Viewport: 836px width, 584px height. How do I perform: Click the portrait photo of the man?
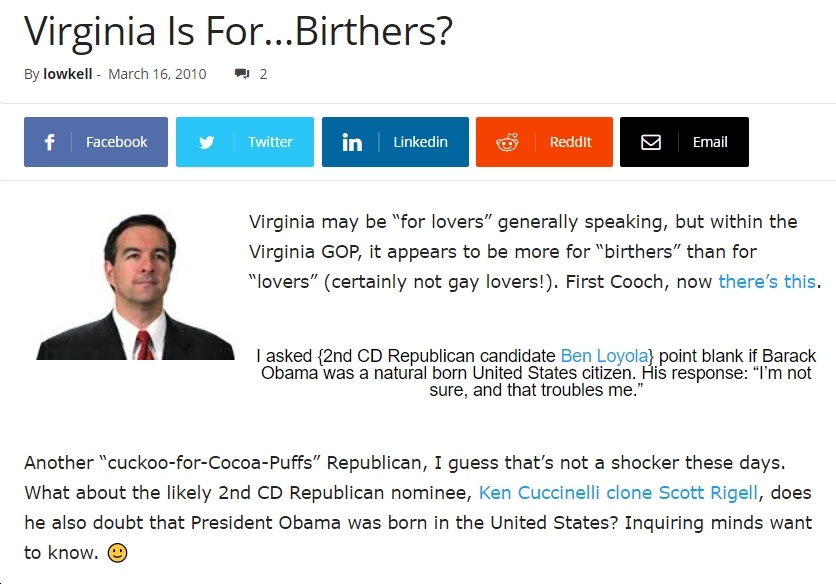[x=135, y=287]
